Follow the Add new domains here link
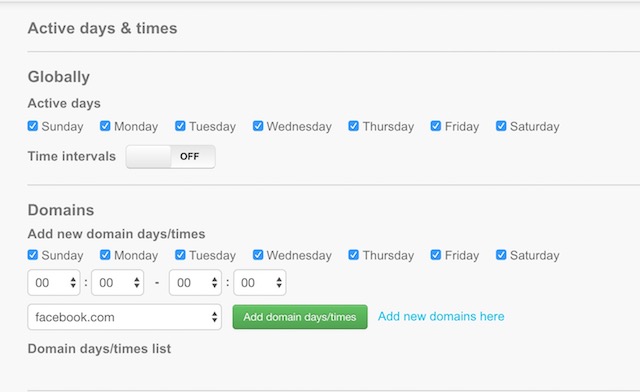Screen dimensions: 640x392 coord(441,316)
